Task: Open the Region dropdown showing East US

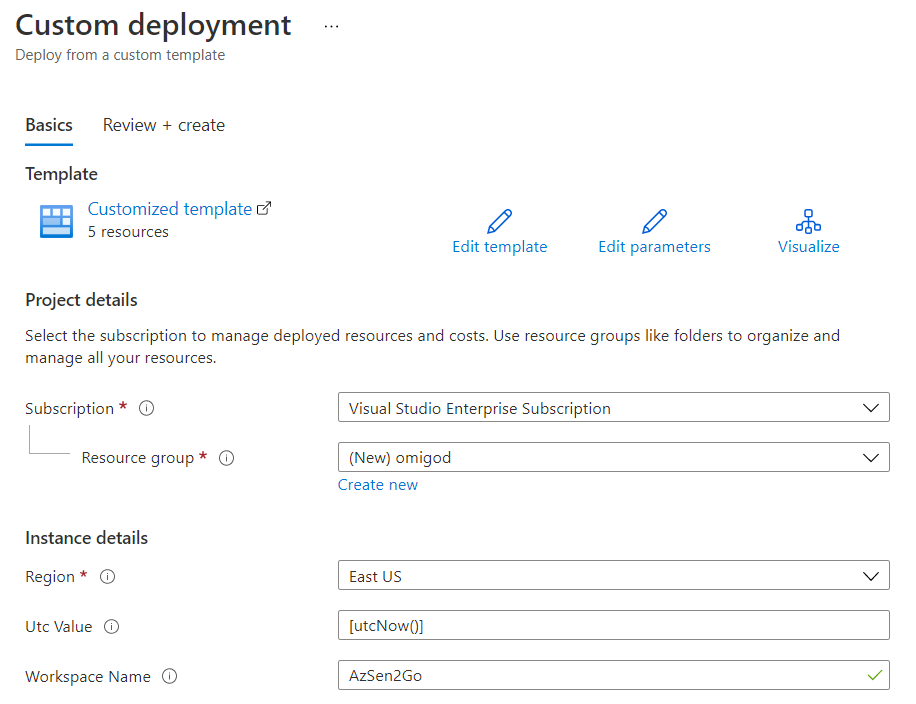Action: (613, 575)
